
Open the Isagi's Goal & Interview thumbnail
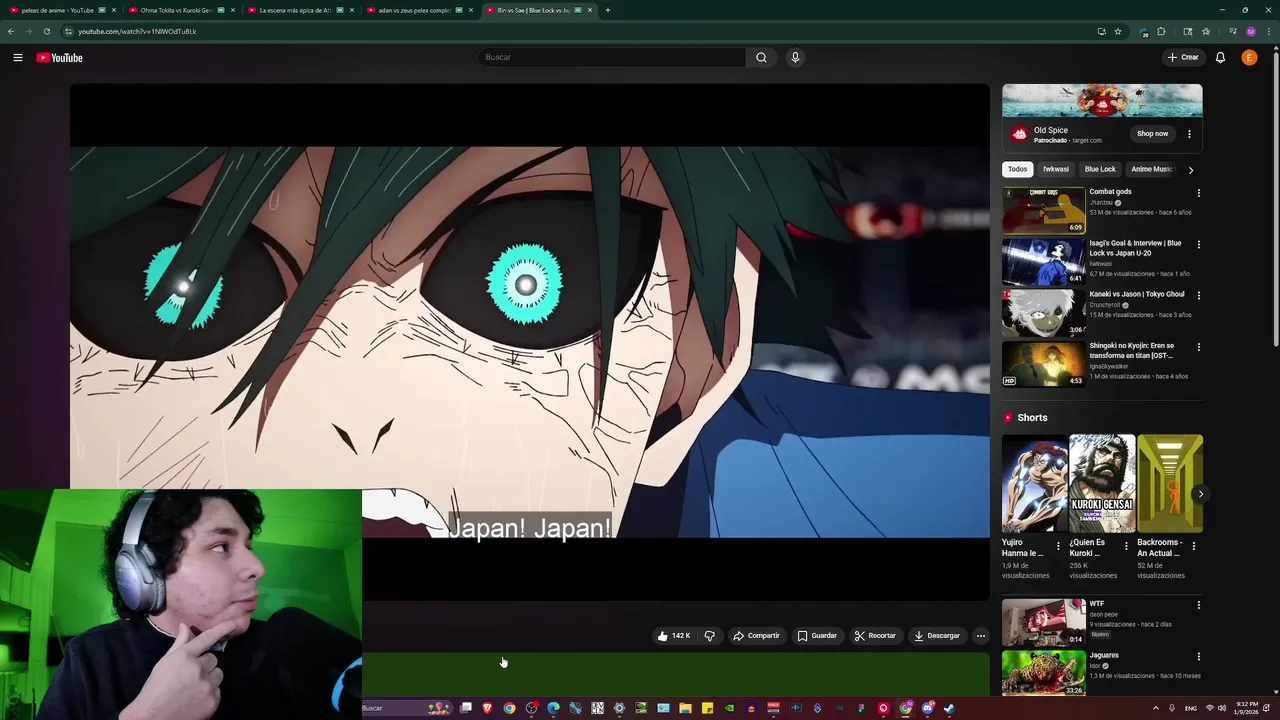[x=1043, y=261]
